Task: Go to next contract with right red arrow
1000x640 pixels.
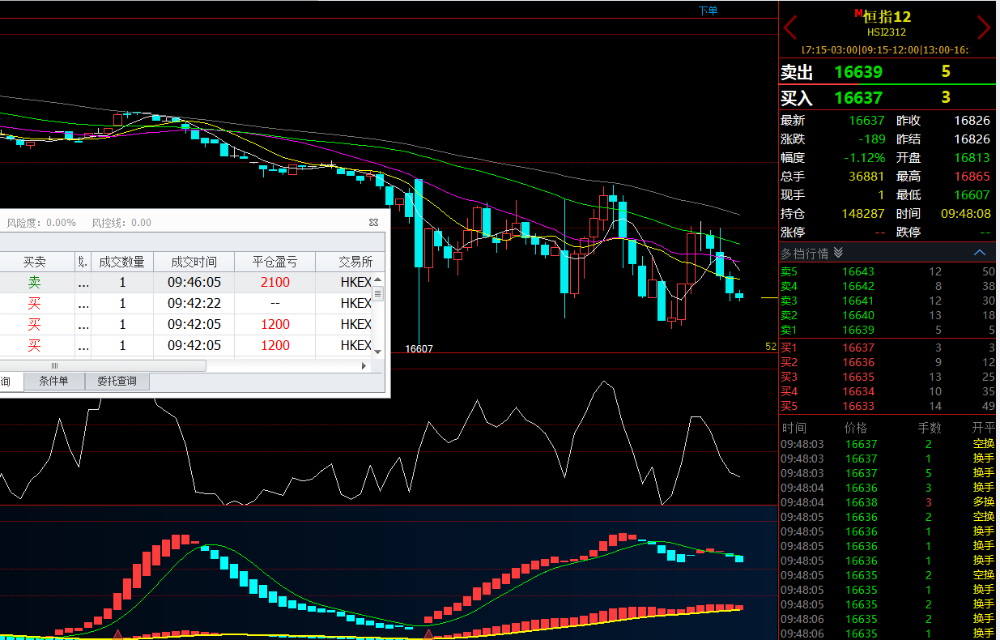Action: [983, 27]
